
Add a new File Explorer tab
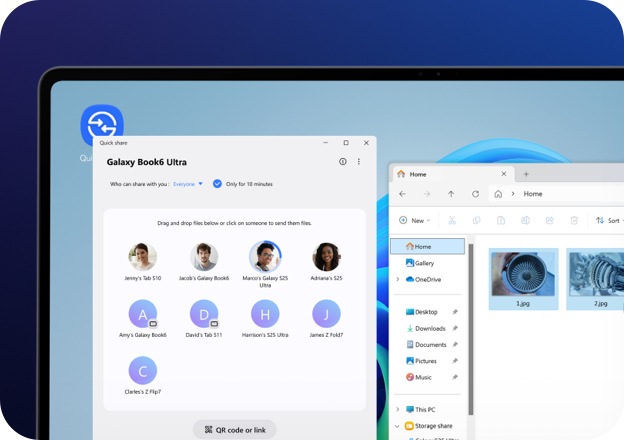526,174
